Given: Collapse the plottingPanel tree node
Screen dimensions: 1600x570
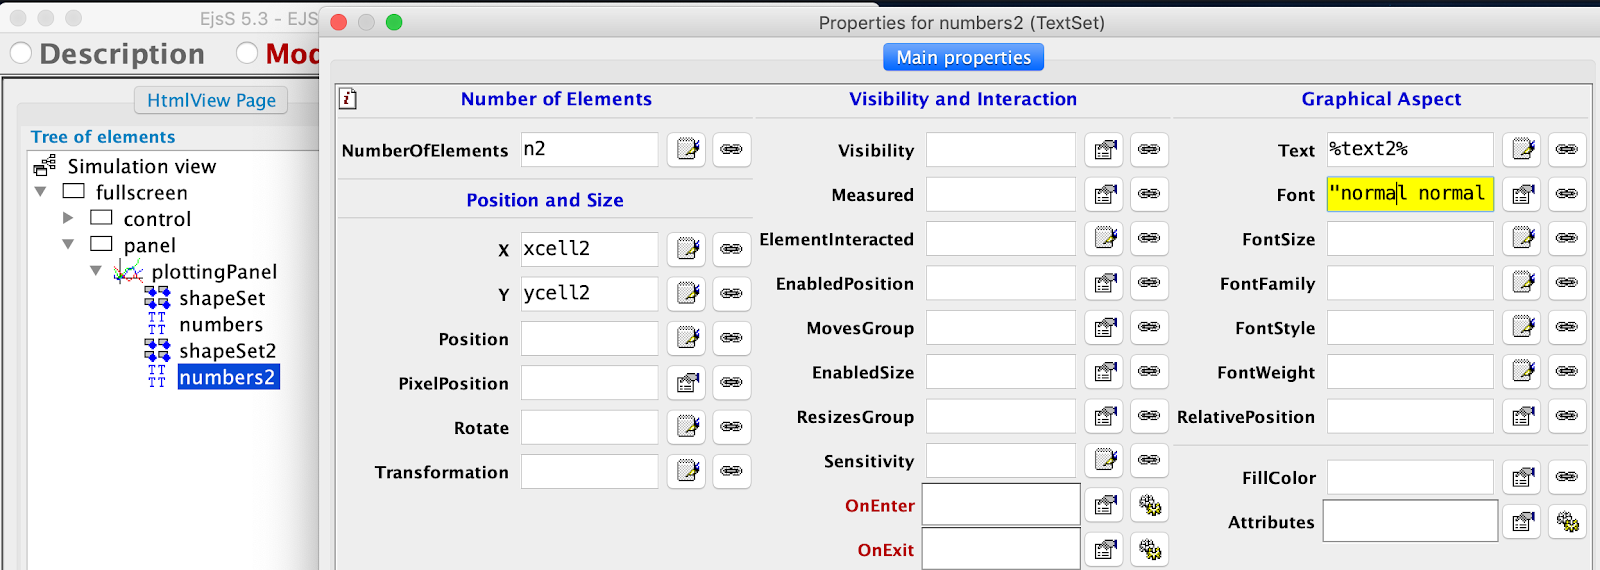Looking at the screenshot, I should [x=96, y=271].
